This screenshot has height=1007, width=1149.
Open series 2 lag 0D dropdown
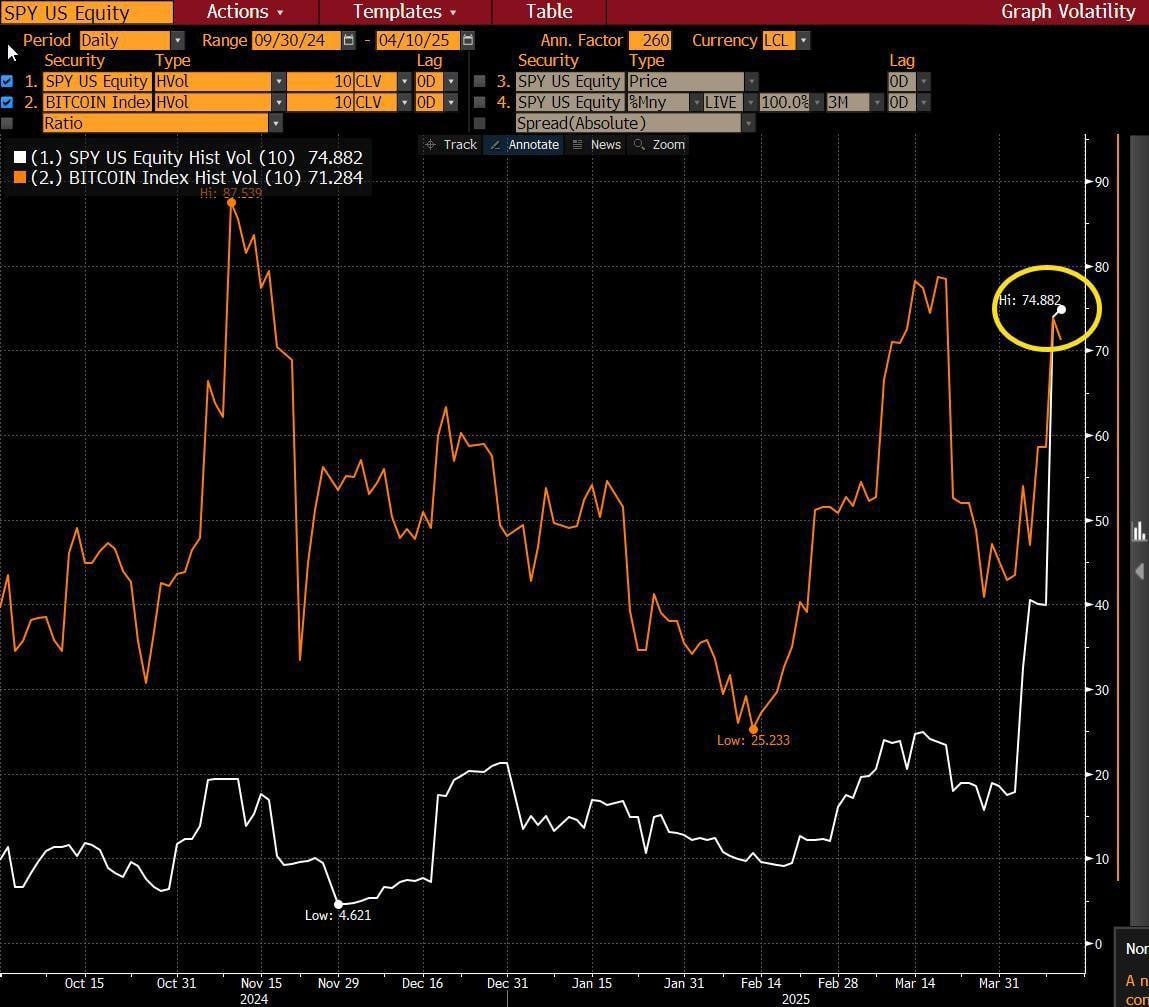tap(451, 103)
